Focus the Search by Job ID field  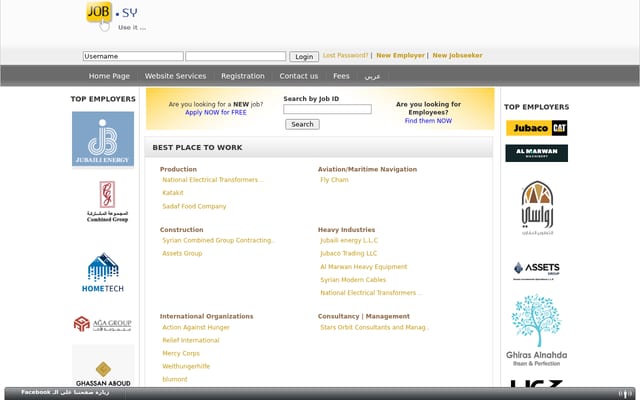coord(327,109)
